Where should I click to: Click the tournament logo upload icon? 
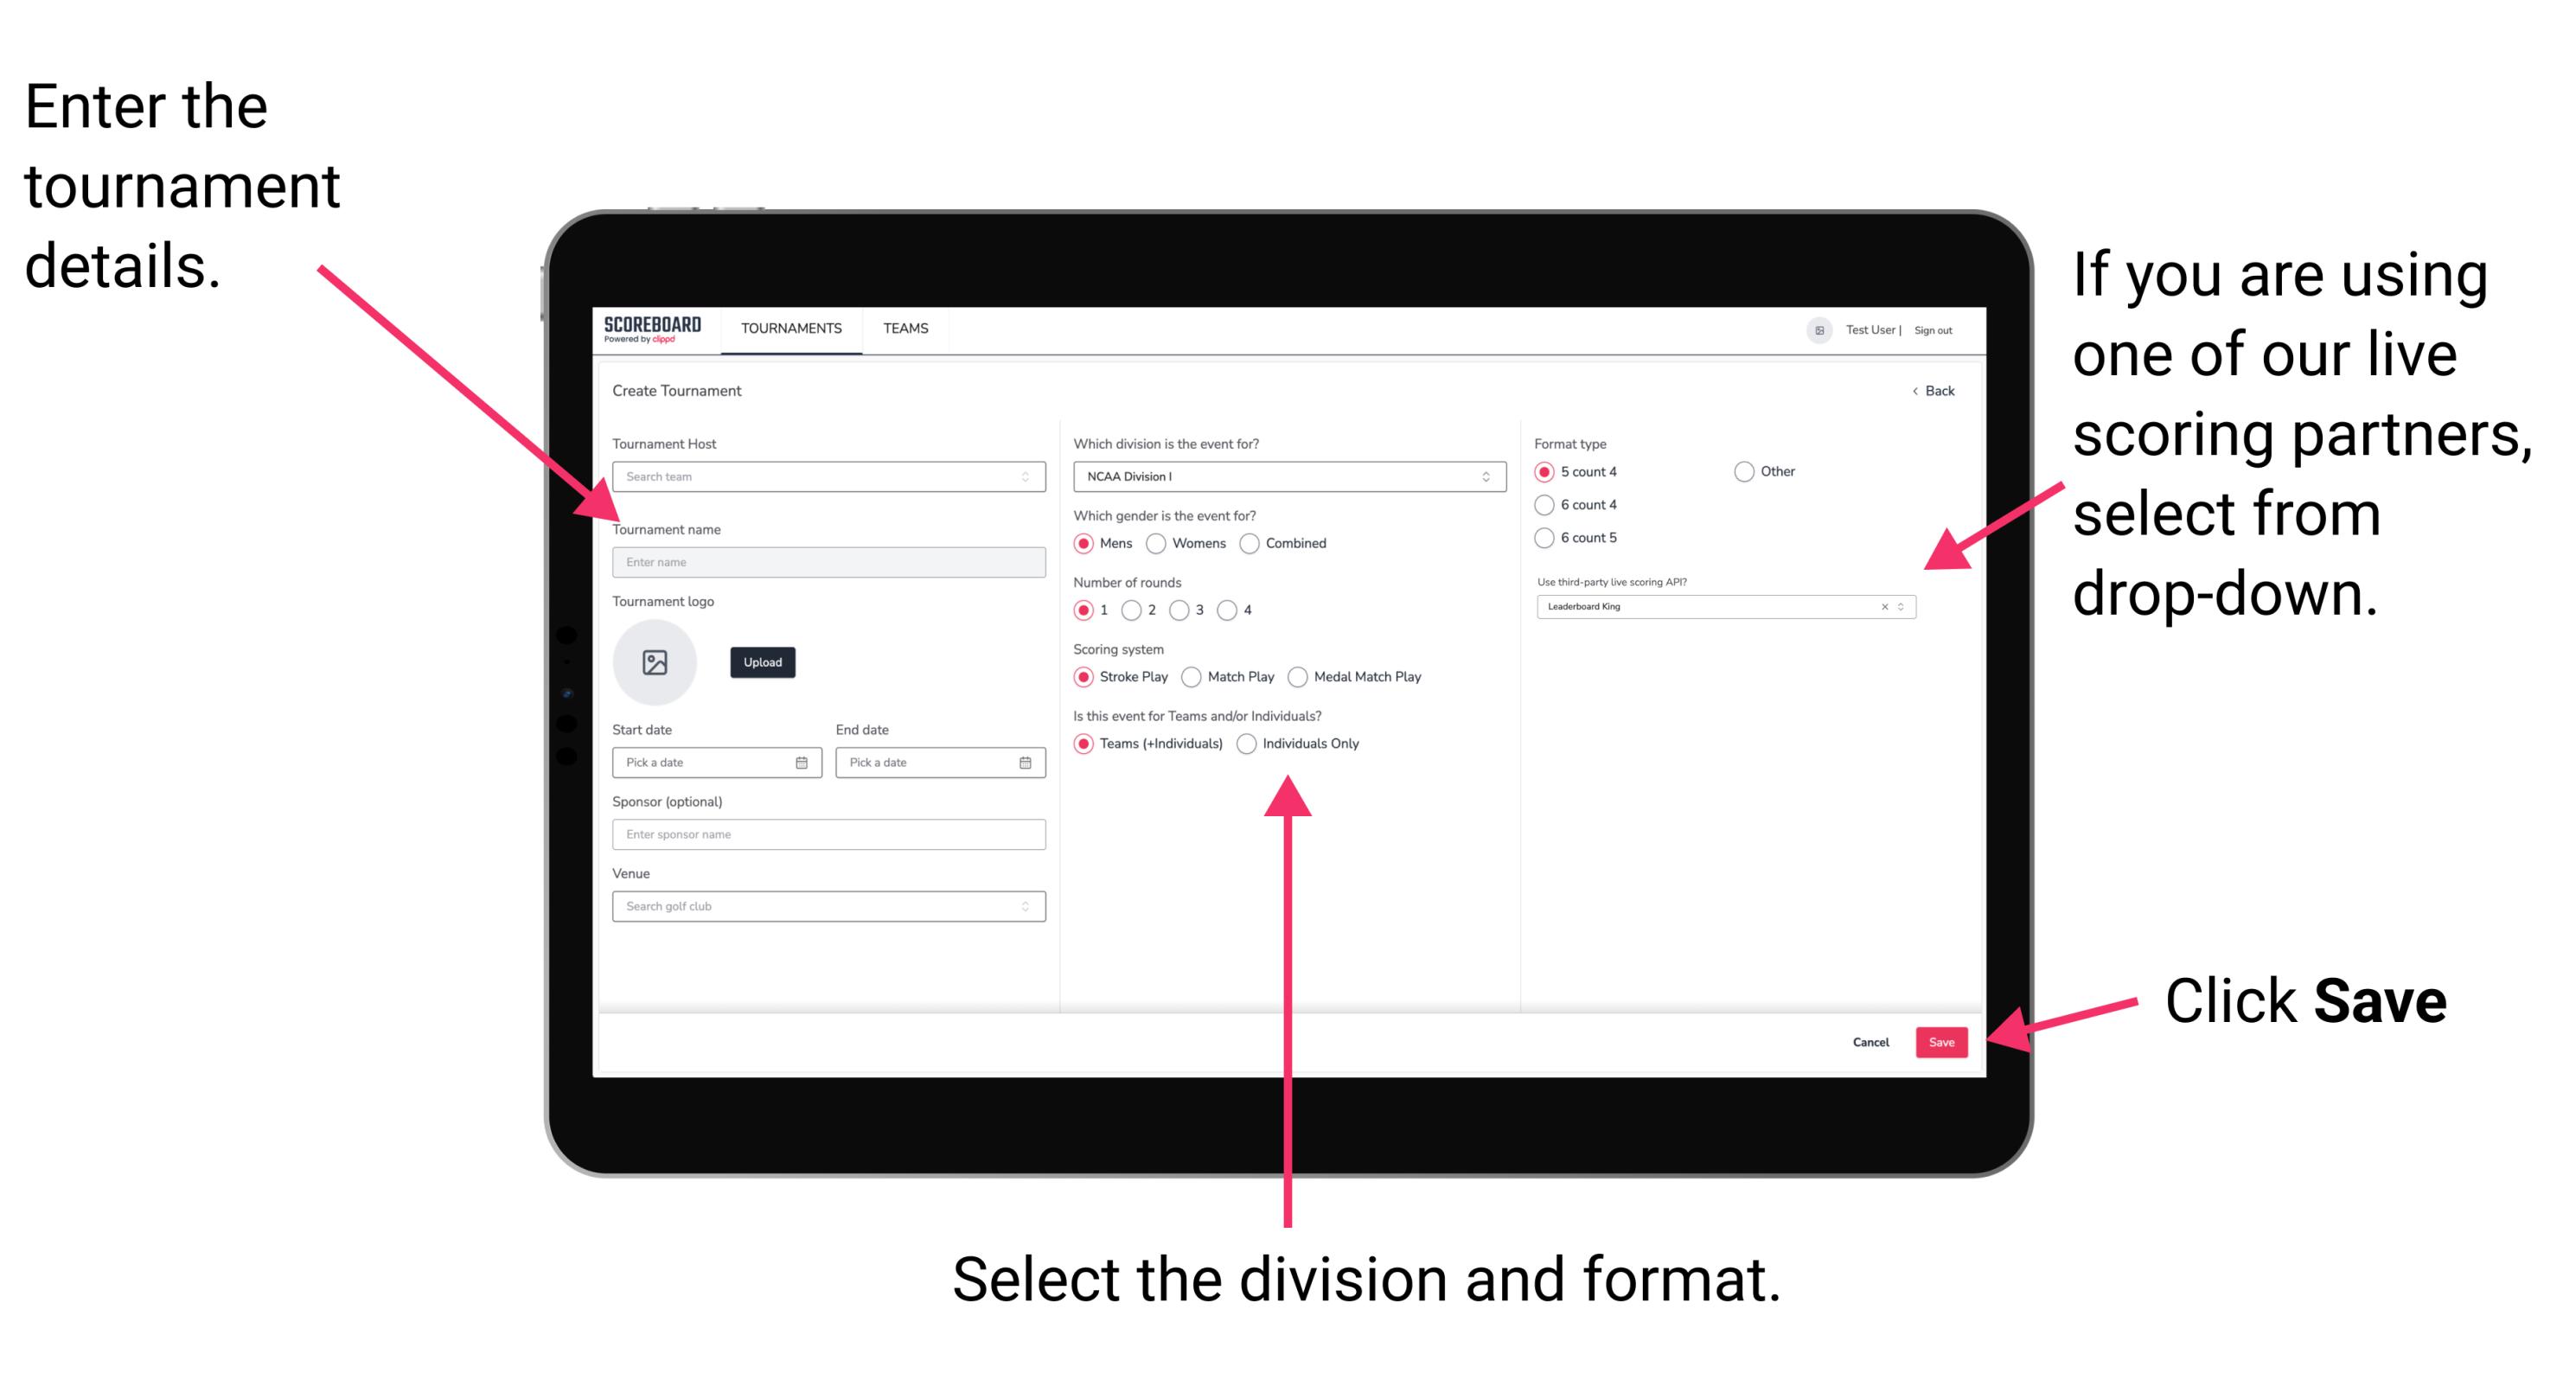[x=655, y=662]
